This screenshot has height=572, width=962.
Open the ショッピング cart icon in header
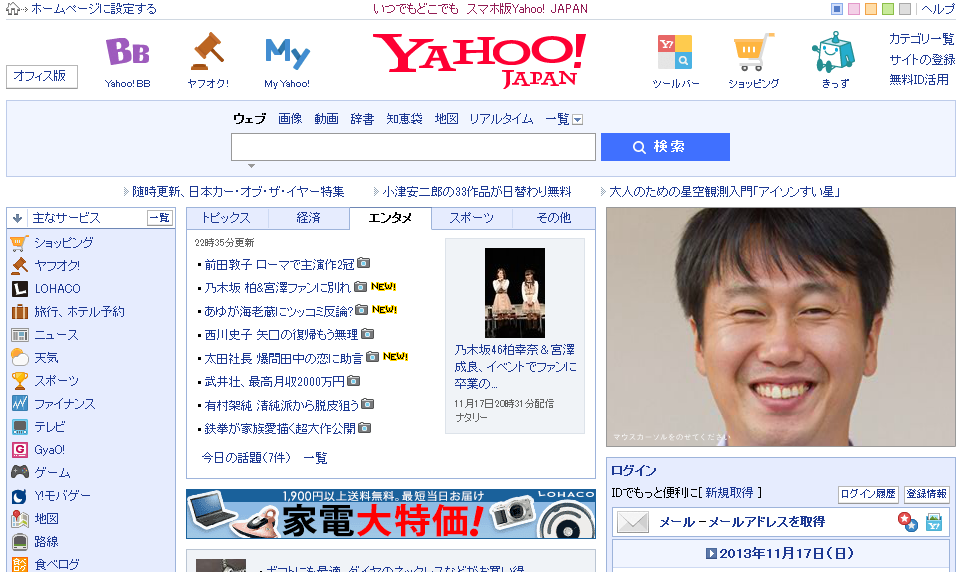754,52
